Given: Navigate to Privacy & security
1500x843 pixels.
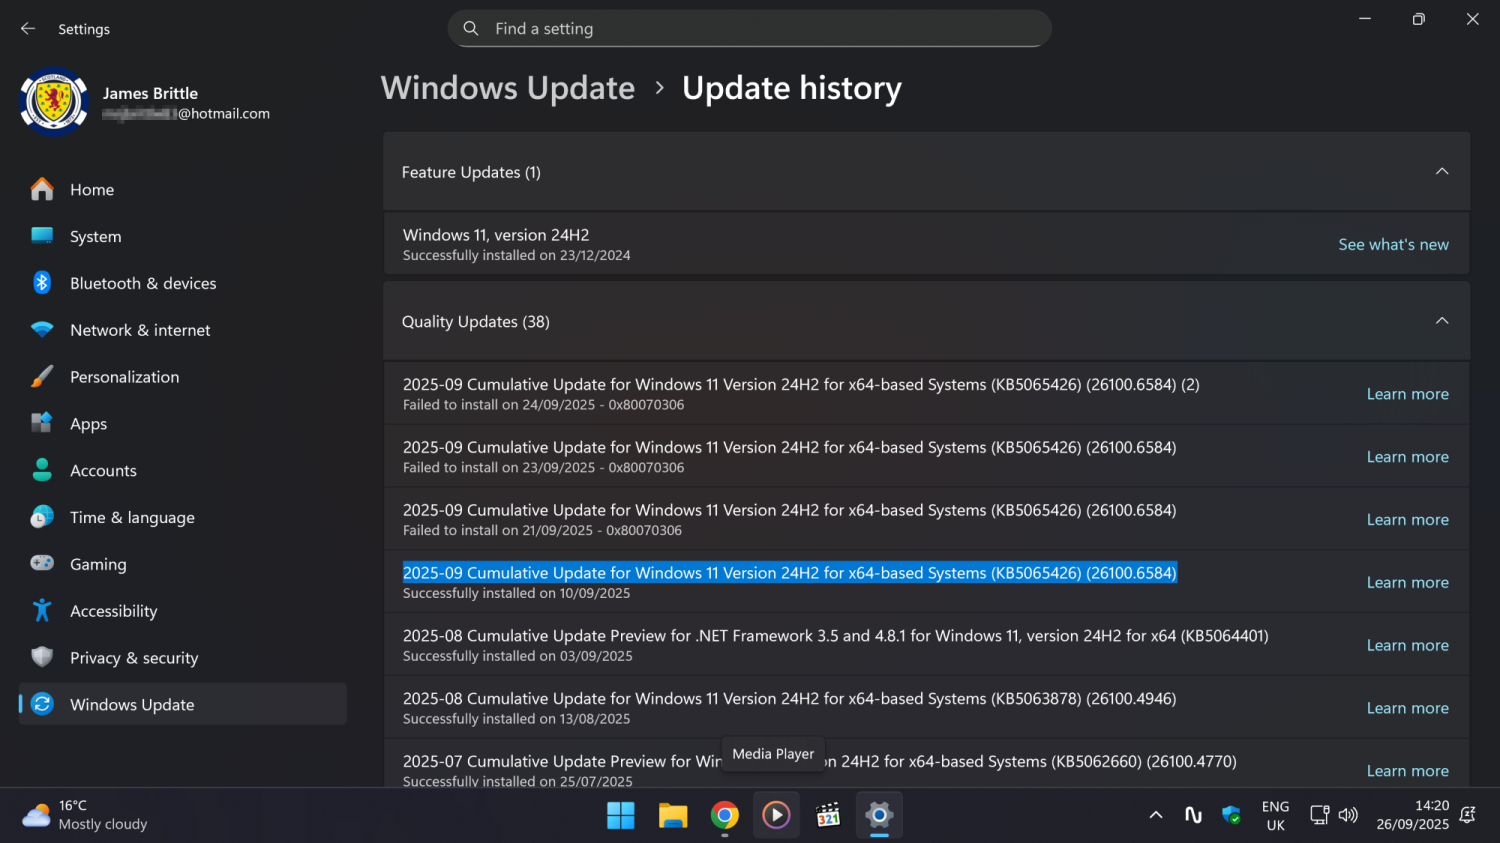Looking at the screenshot, I should (183, 657).
